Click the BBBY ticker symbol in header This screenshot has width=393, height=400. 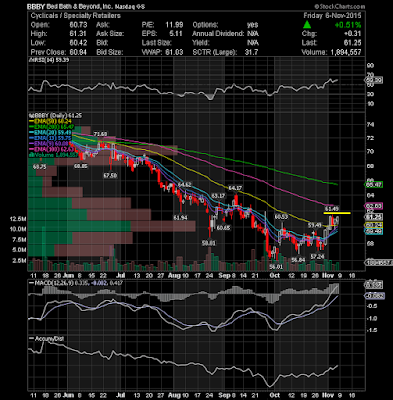tap(36, 7)
